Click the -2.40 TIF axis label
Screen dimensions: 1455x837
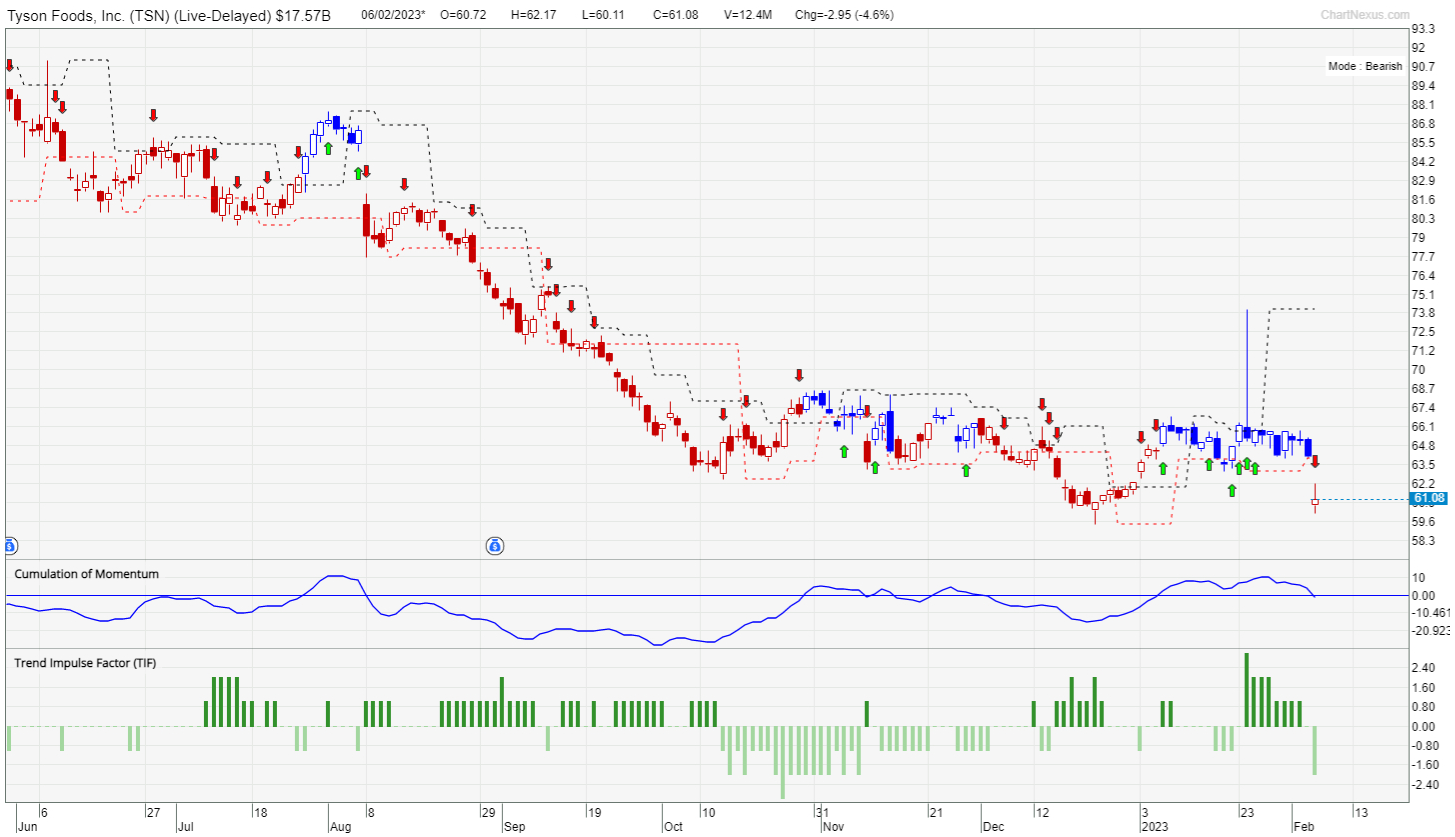1425,784
